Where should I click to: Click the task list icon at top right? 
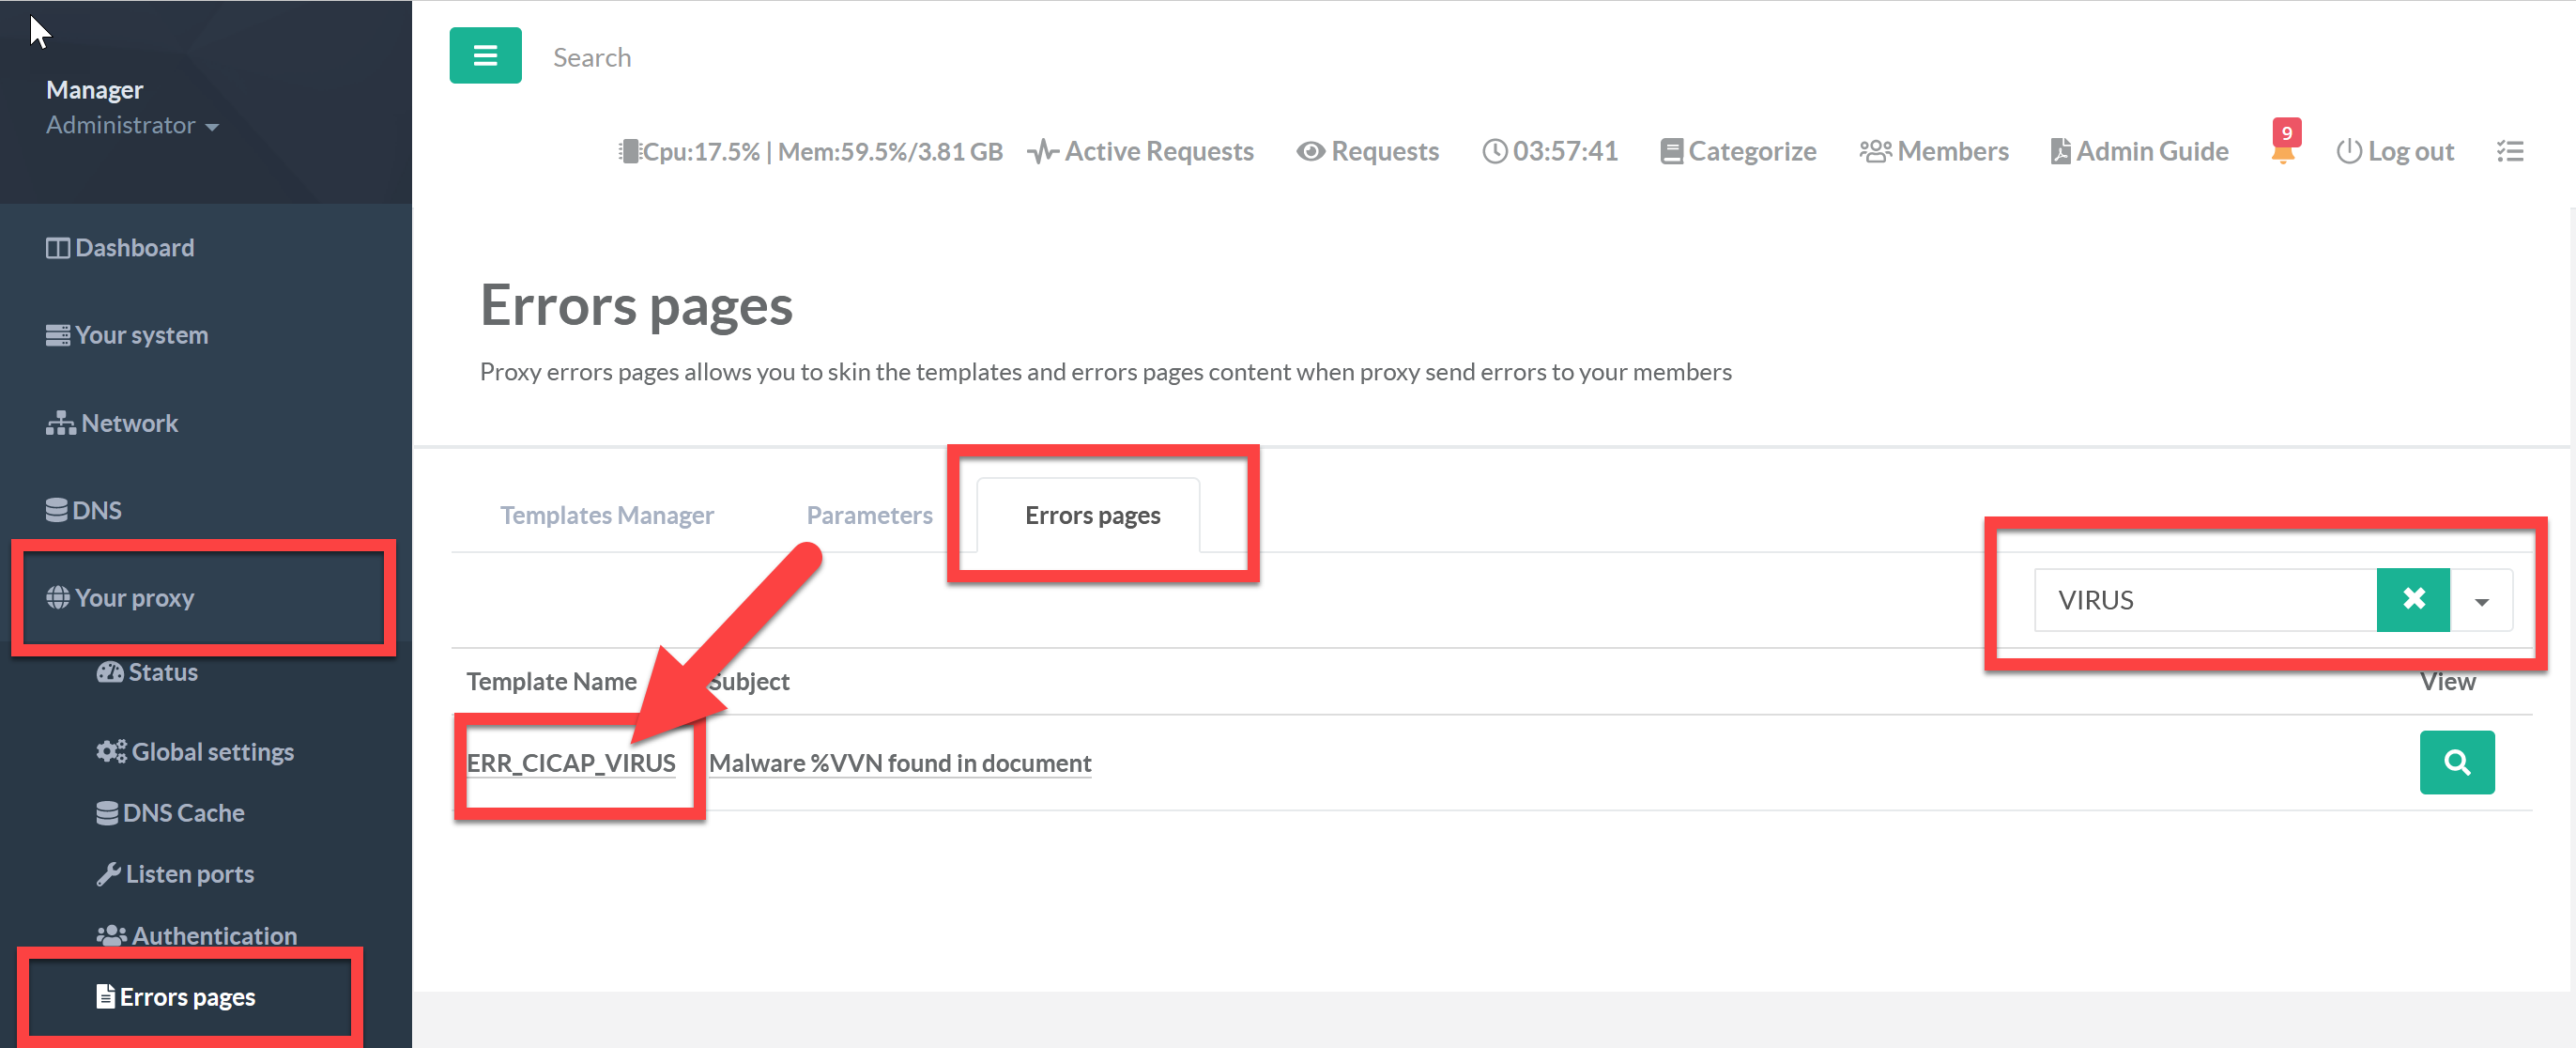click(x=2509, y=151)
